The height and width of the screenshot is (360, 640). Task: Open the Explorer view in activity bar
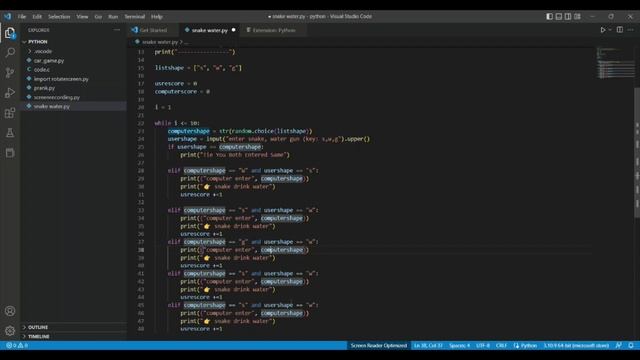(x=10, y=33)
